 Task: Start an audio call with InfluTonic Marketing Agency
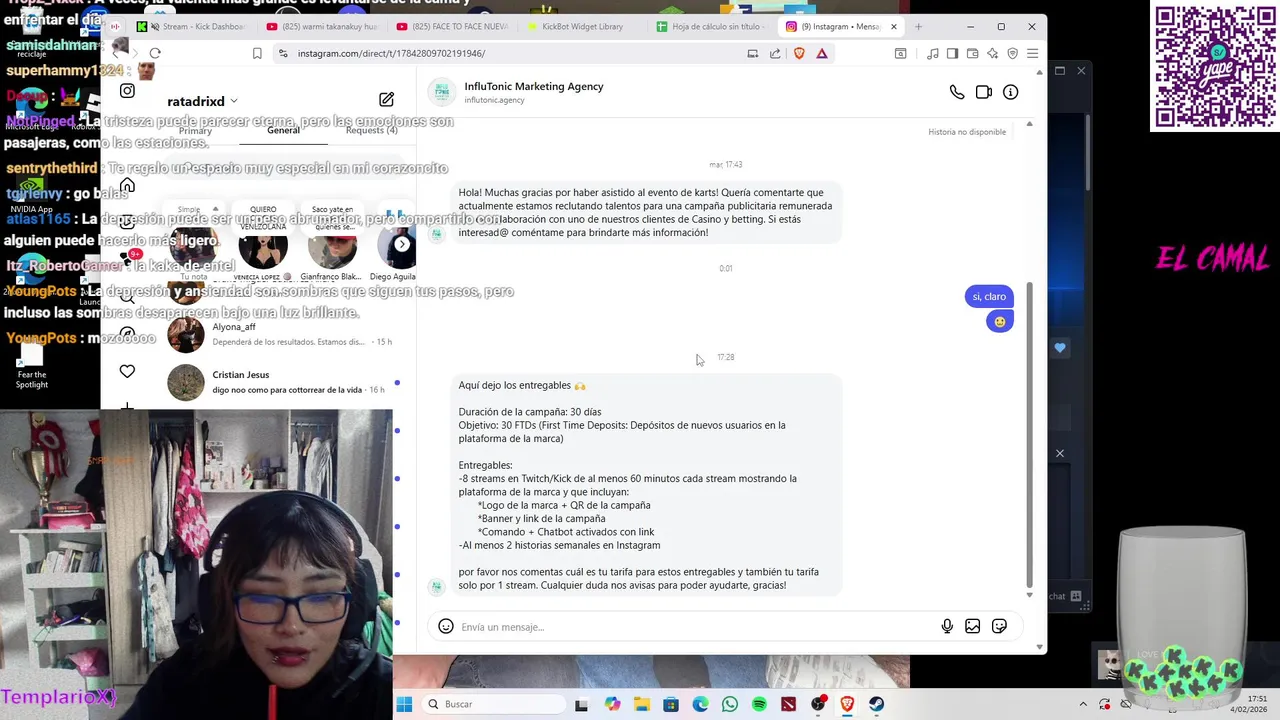[957, 92]
